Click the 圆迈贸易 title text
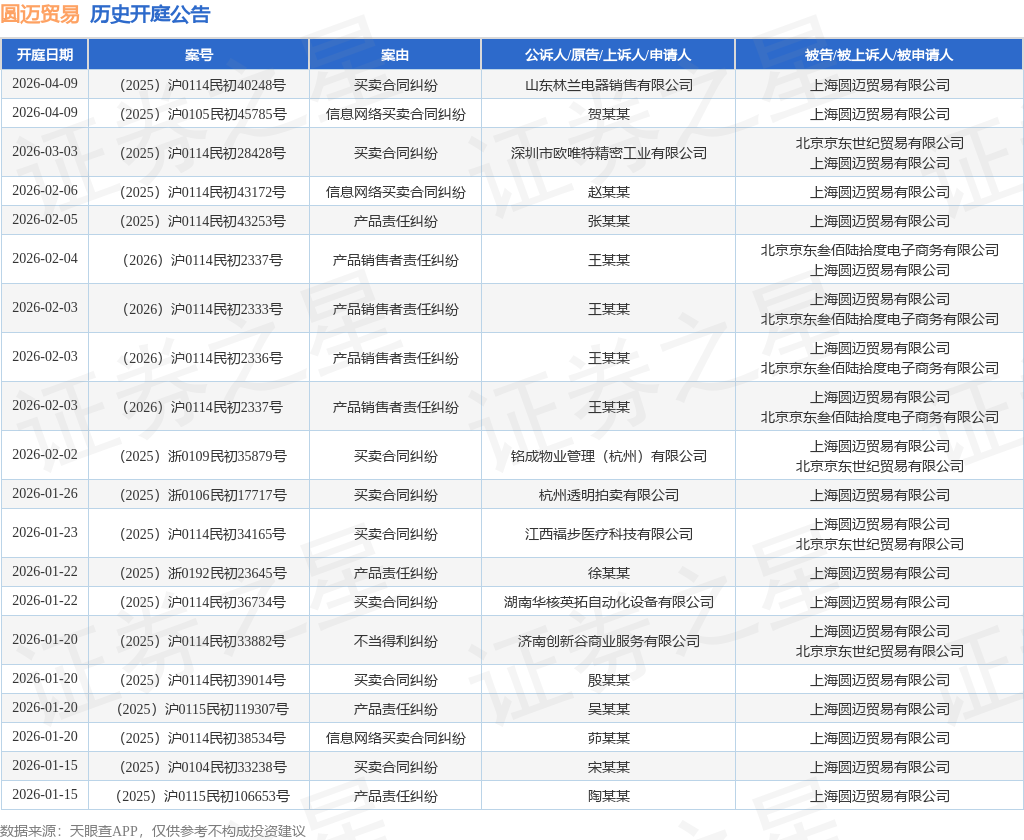The height and width of the screenshot is (840, 1024). [40, 14]
